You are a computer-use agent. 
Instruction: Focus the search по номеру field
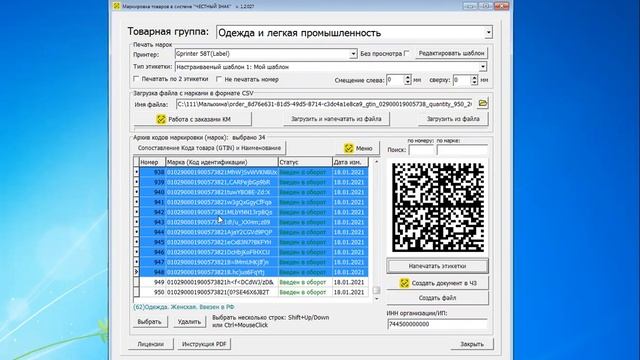(421, 150)
